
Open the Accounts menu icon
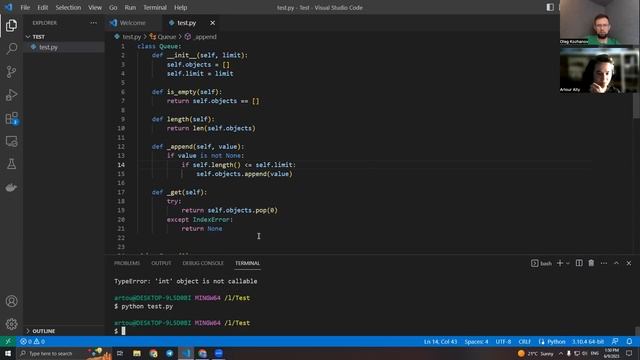coord(11,301)
